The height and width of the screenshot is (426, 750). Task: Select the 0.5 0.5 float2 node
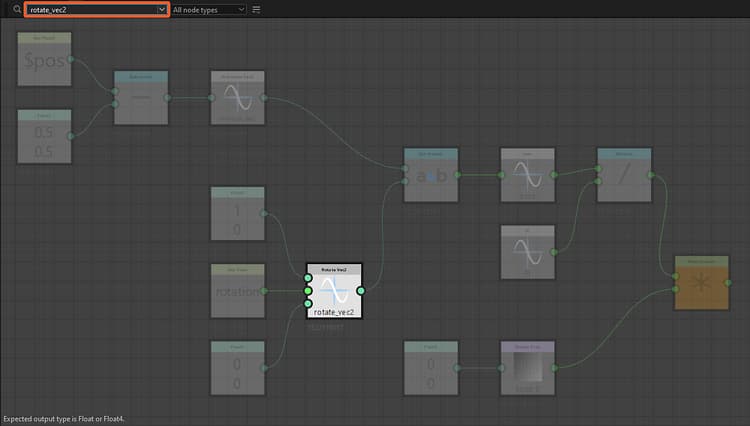click(44, 136)
